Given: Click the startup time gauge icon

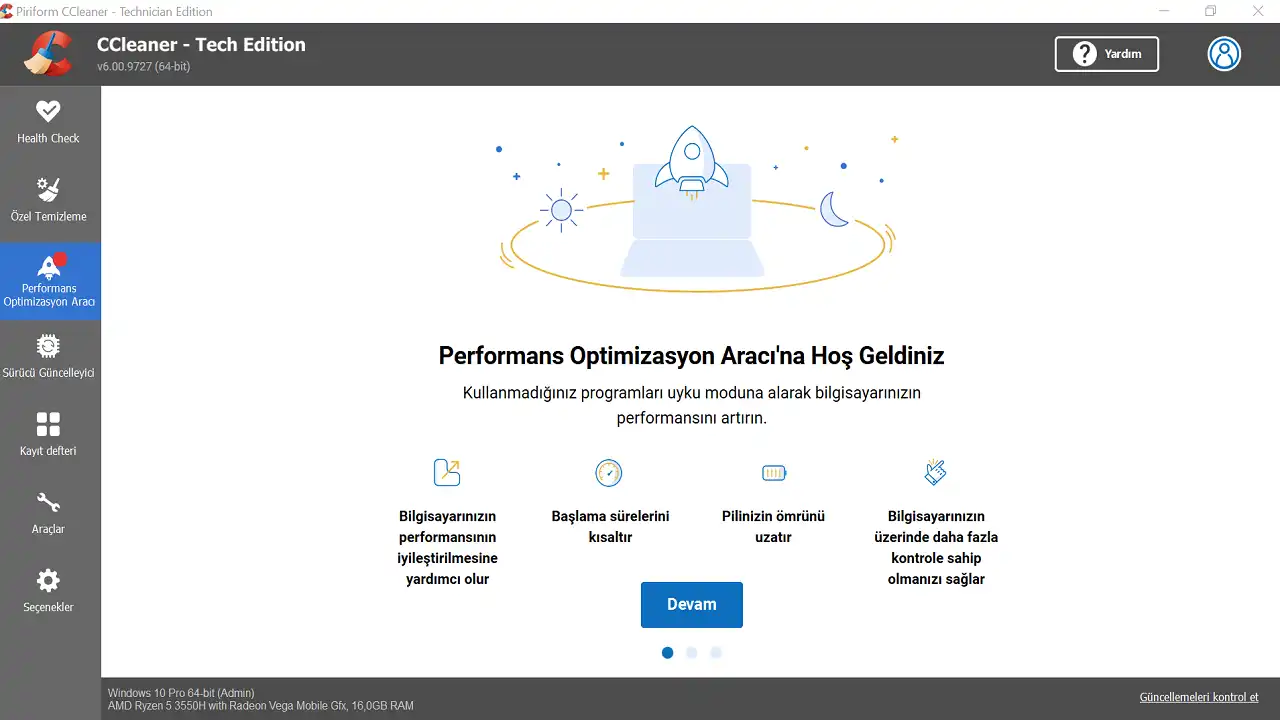Looking at the screenshot, I should (x=609, y=472).
